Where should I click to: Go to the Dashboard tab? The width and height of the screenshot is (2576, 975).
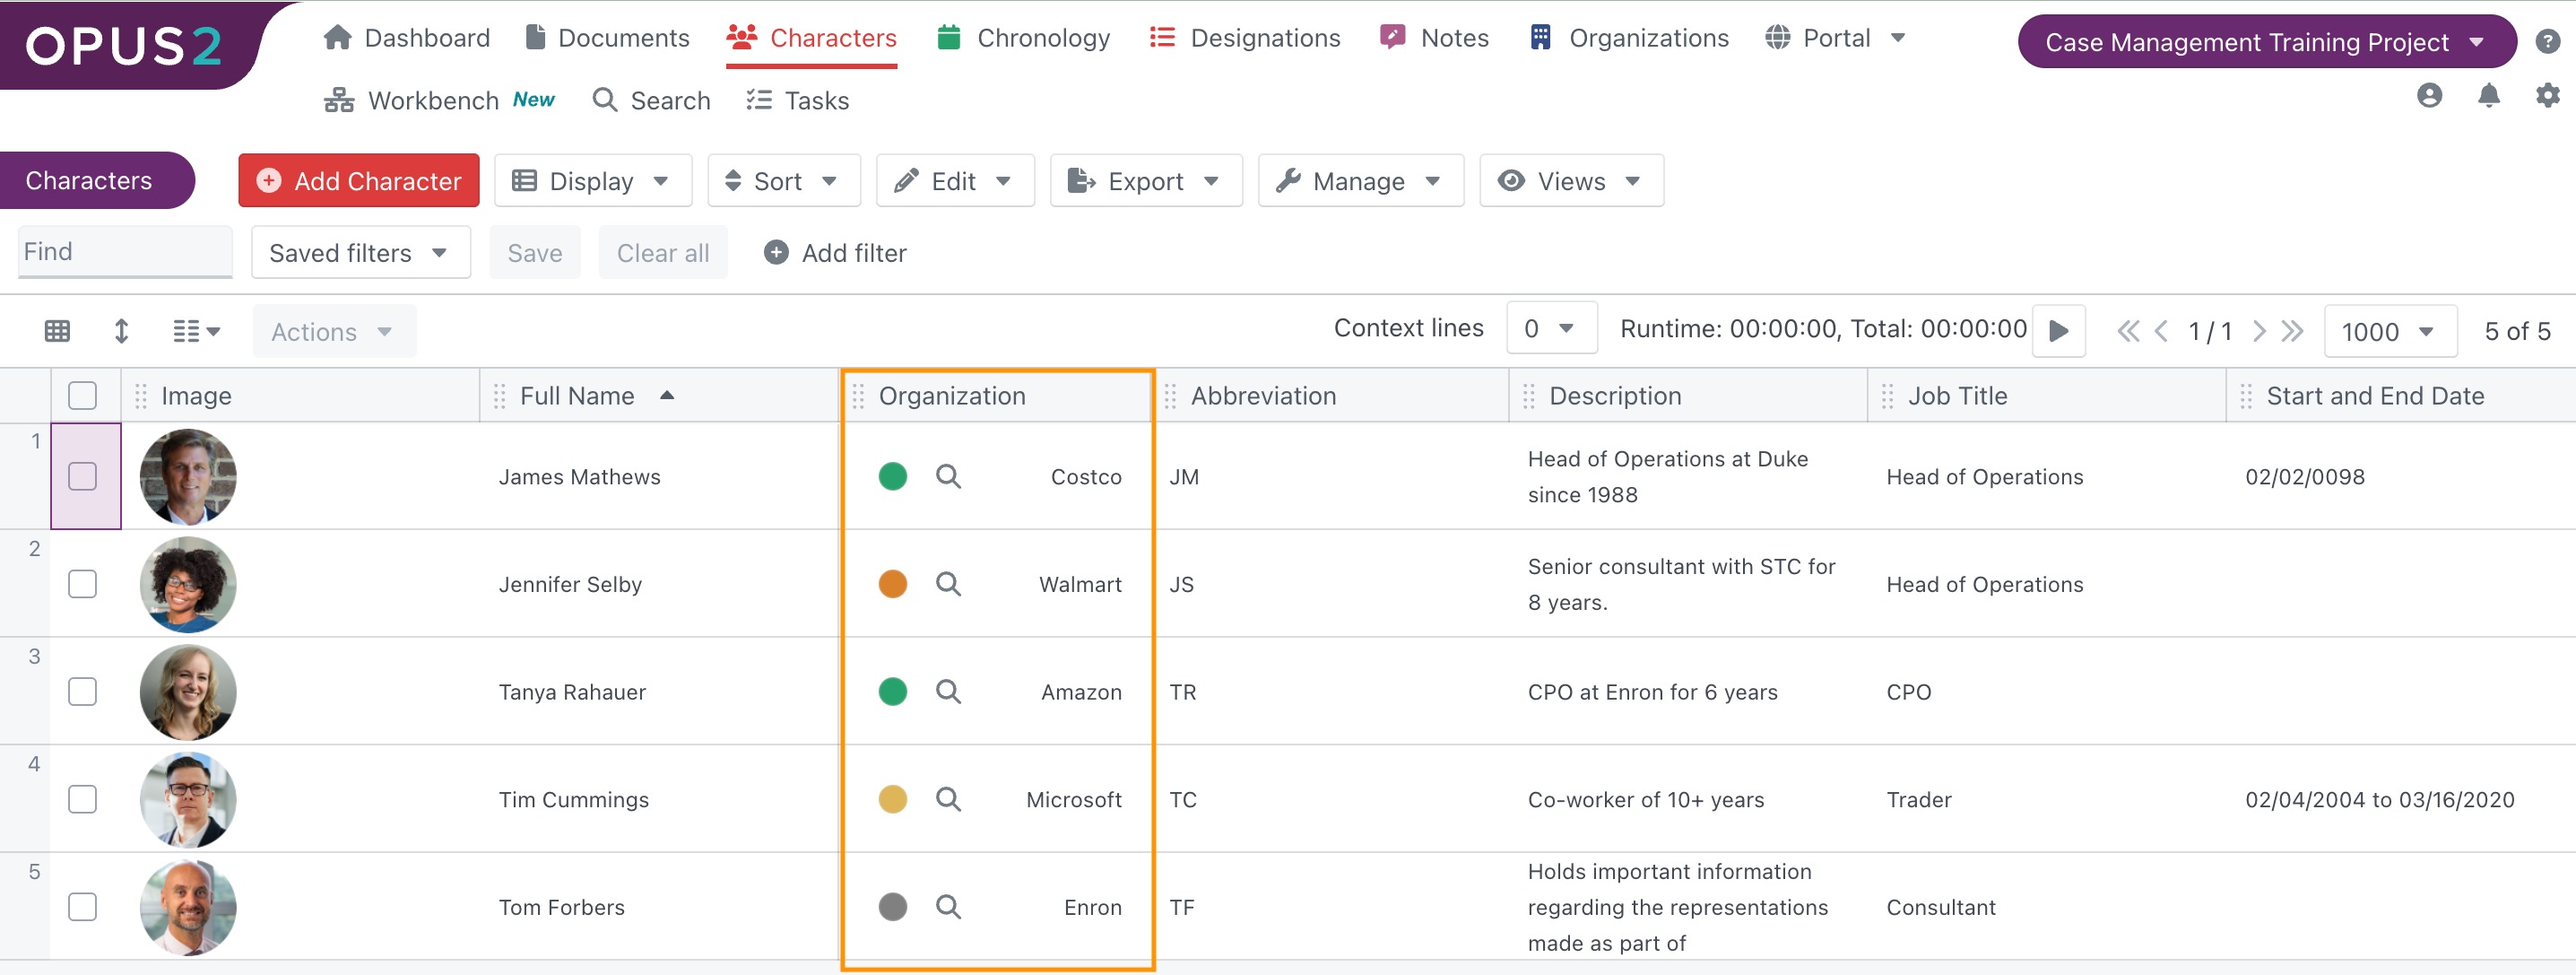coord(407,38)
